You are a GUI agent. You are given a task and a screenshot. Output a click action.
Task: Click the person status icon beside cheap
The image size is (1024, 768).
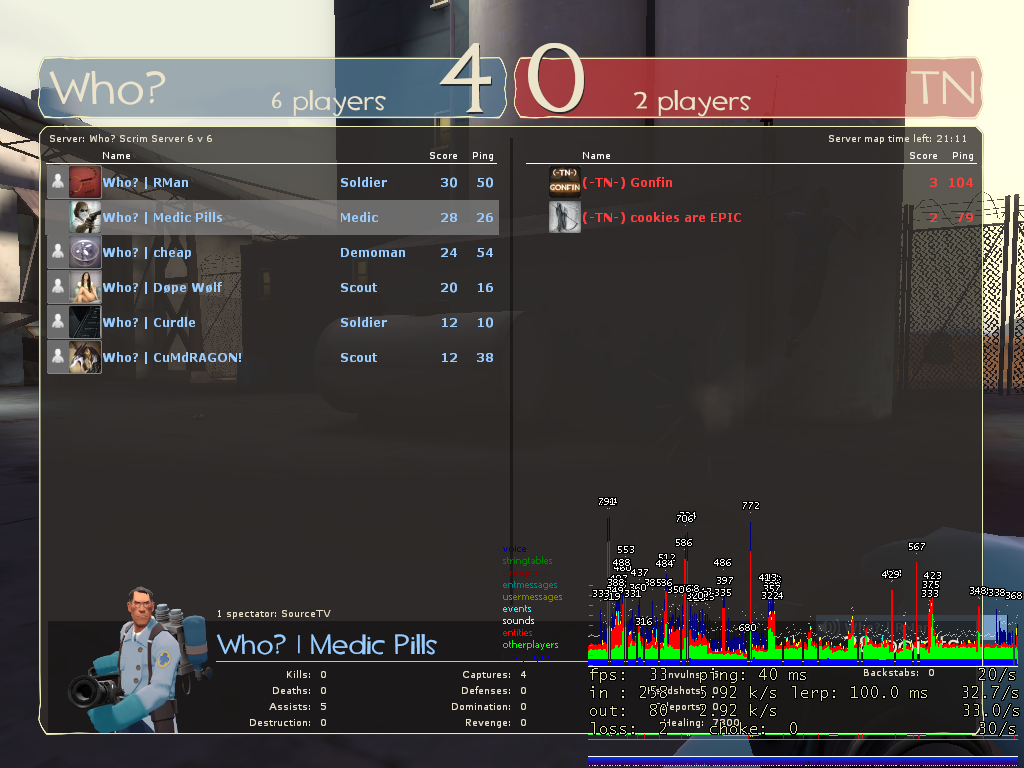click(x=58, y=252)
